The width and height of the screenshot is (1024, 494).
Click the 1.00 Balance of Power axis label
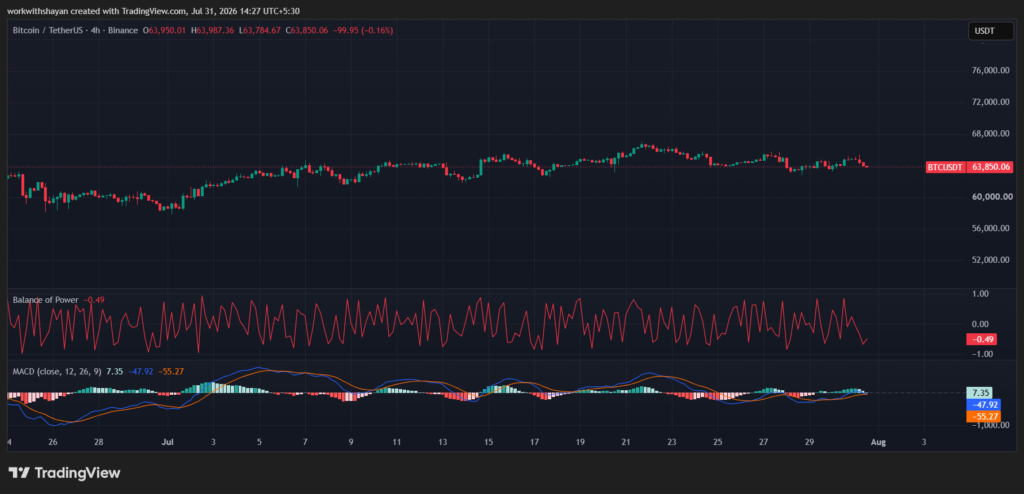pyautogui.click(x=981, y=294)
